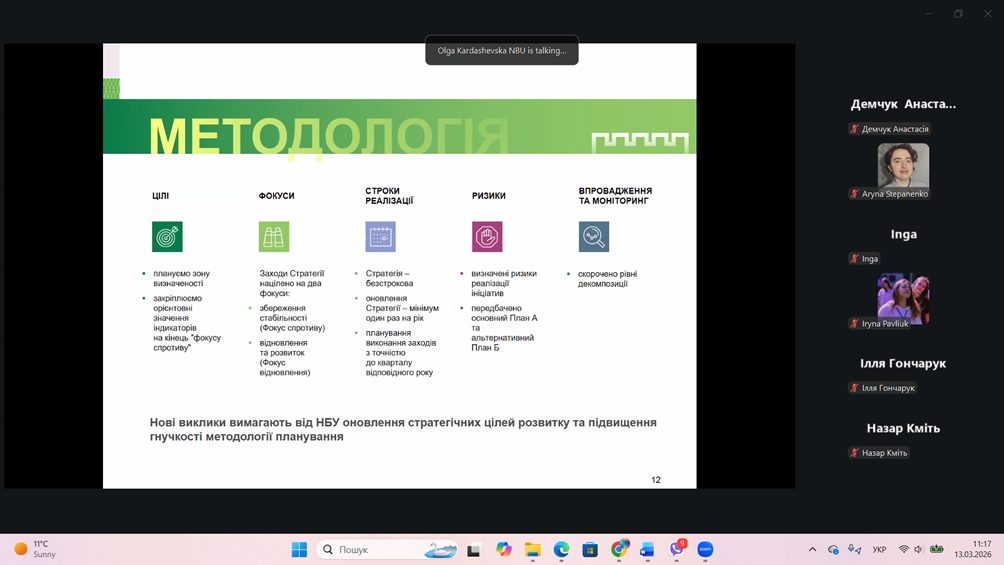Open the Wi-Fi network settings icon
Viewport: 1004px width, 565px height.
[x=904, y=549]
